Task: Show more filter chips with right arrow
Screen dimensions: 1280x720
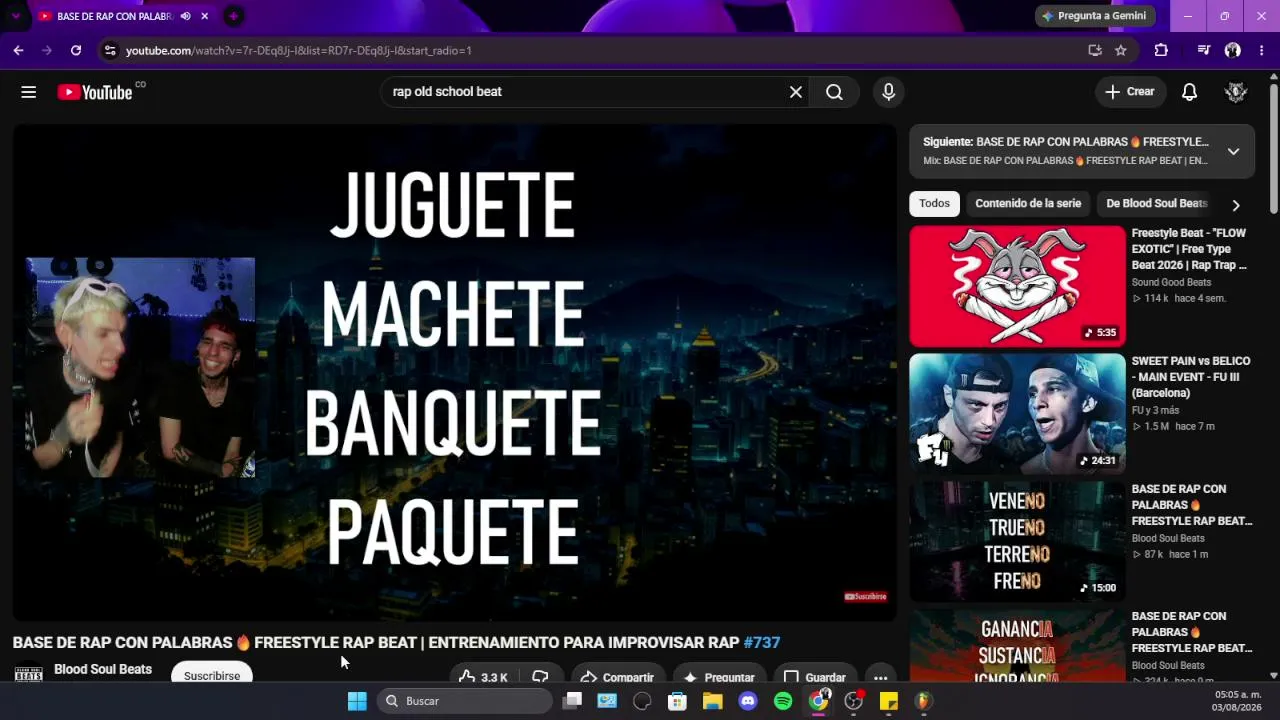Action: pyautogui.click(x=1236, y=205)
